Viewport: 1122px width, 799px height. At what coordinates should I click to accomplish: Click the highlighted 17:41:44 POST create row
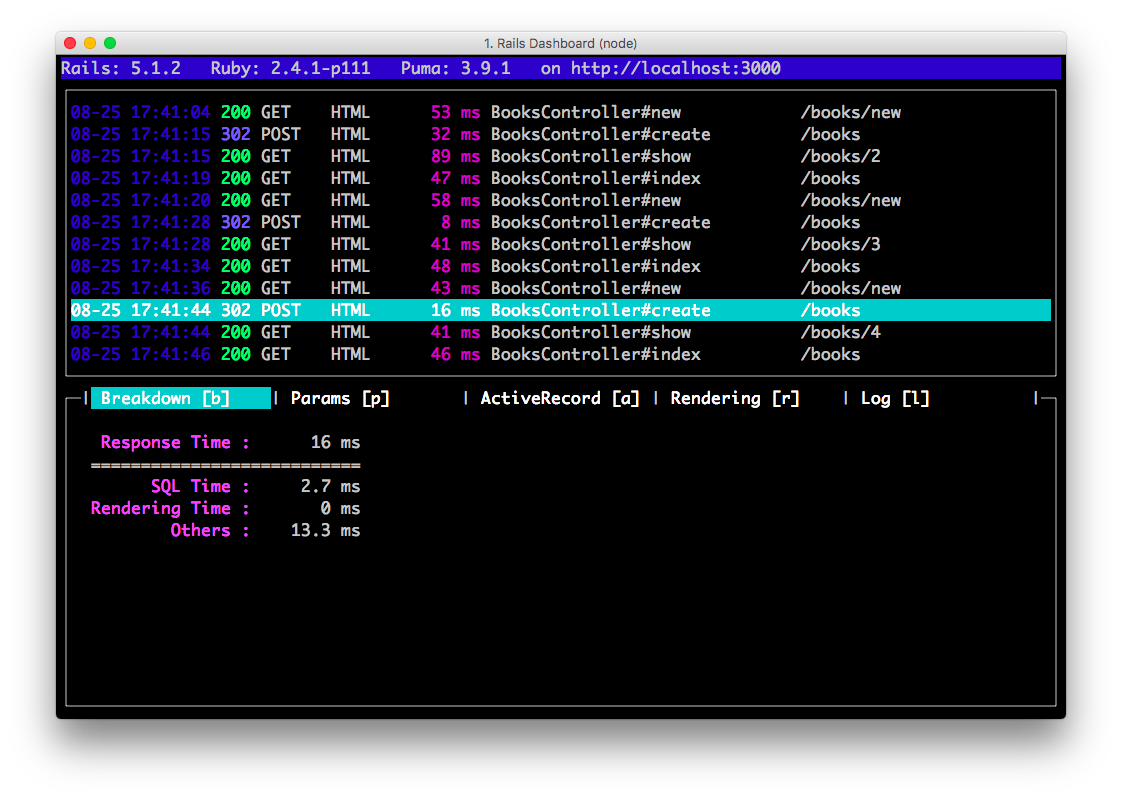click(560, 310)
